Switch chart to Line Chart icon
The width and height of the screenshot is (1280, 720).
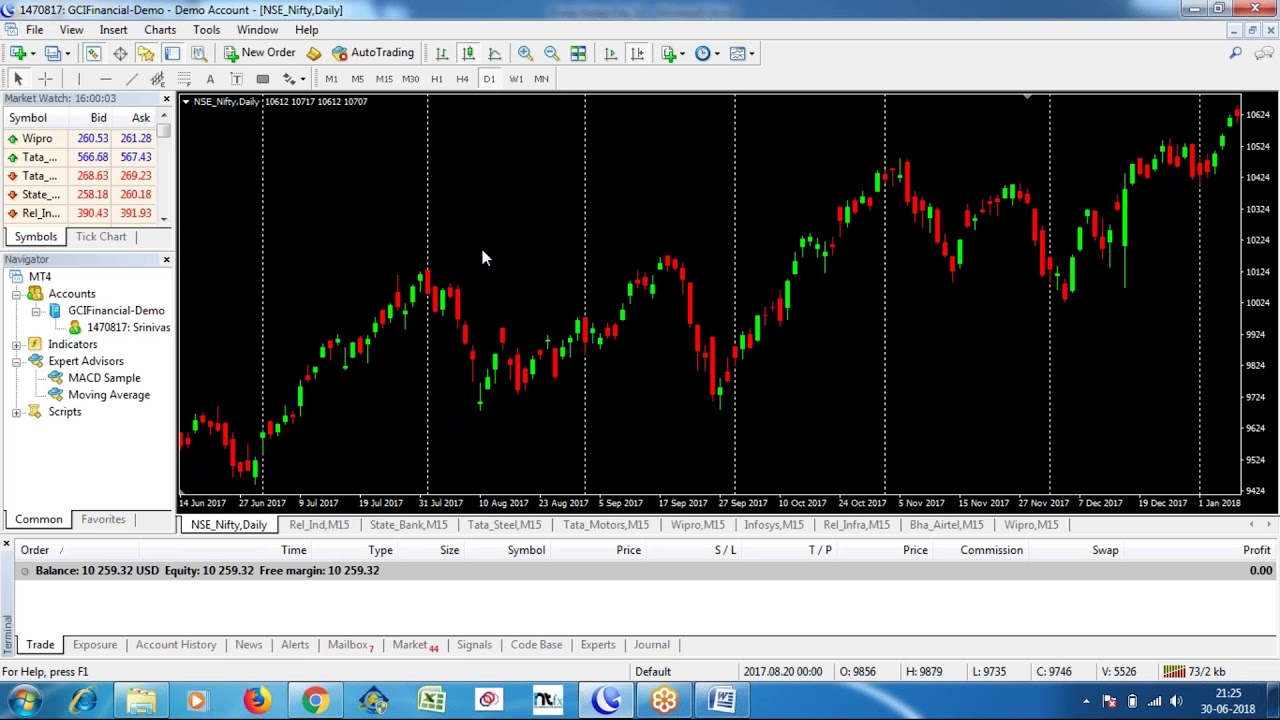(495, 53)
